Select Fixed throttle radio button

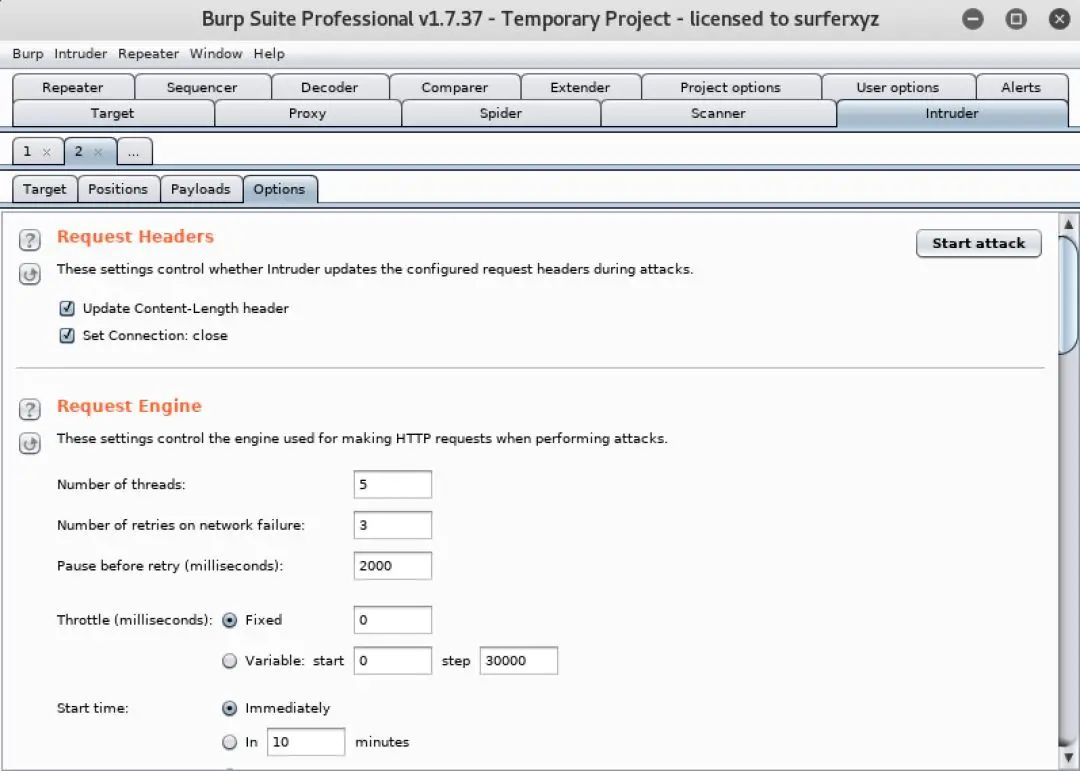tap(229, 620)
